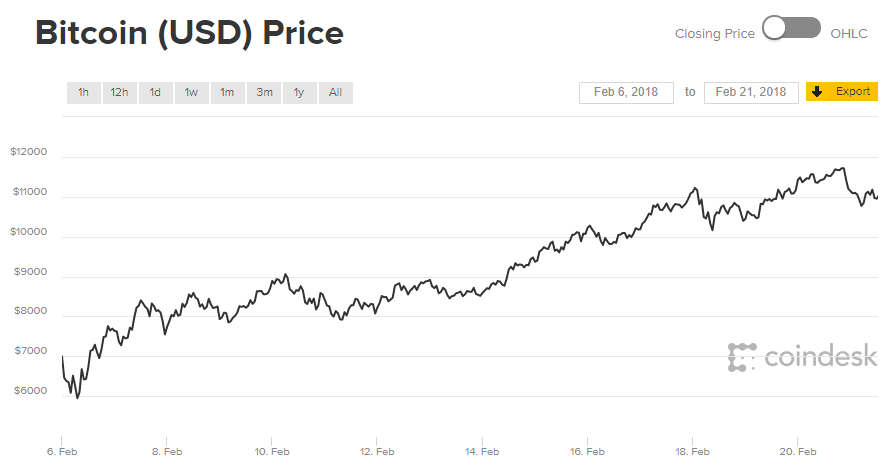Click the 6. Feb axis marker
The width and height of the screenshot is (887, 473).
pos(62,451)
